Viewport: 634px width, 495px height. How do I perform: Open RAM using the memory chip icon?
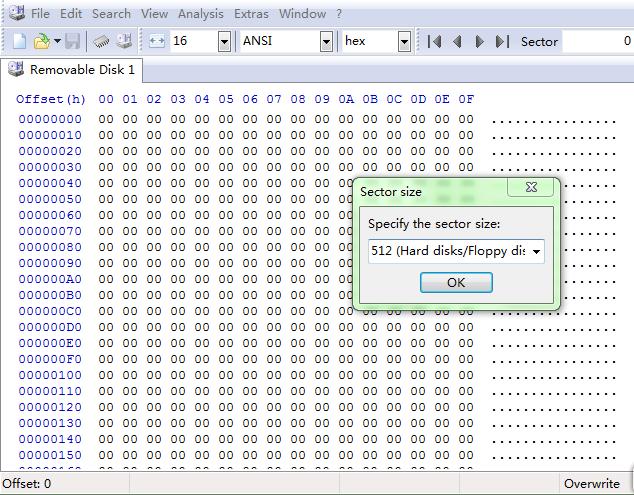tap(101, 41)
